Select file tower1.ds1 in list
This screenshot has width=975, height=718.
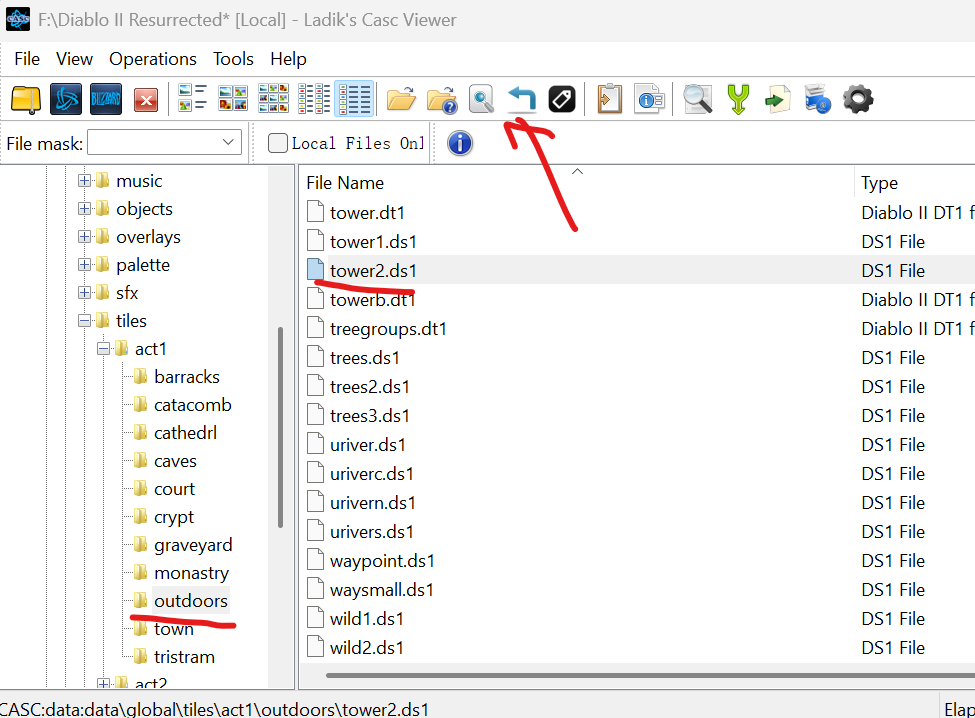[373, 242]
